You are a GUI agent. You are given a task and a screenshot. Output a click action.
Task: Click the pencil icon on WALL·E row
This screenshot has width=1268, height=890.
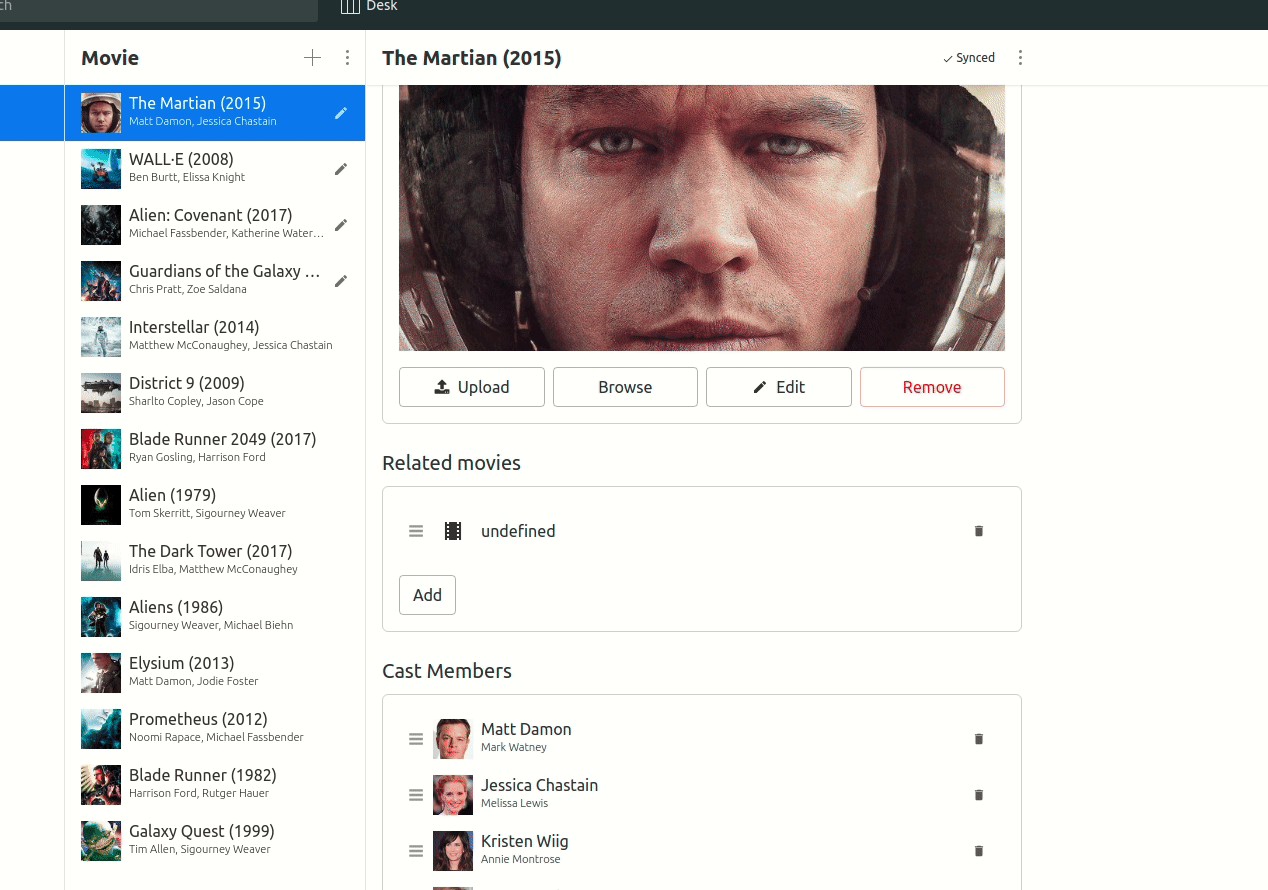tap(341, 169)
